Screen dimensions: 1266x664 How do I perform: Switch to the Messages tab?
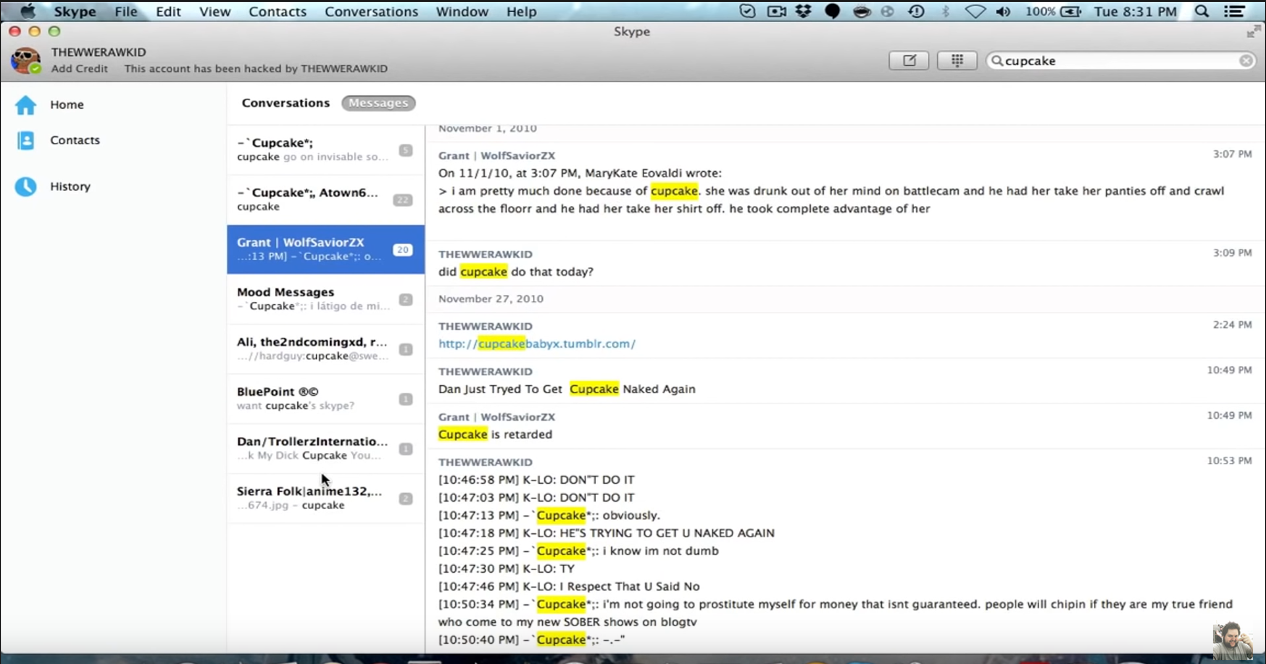click(378, 103)
